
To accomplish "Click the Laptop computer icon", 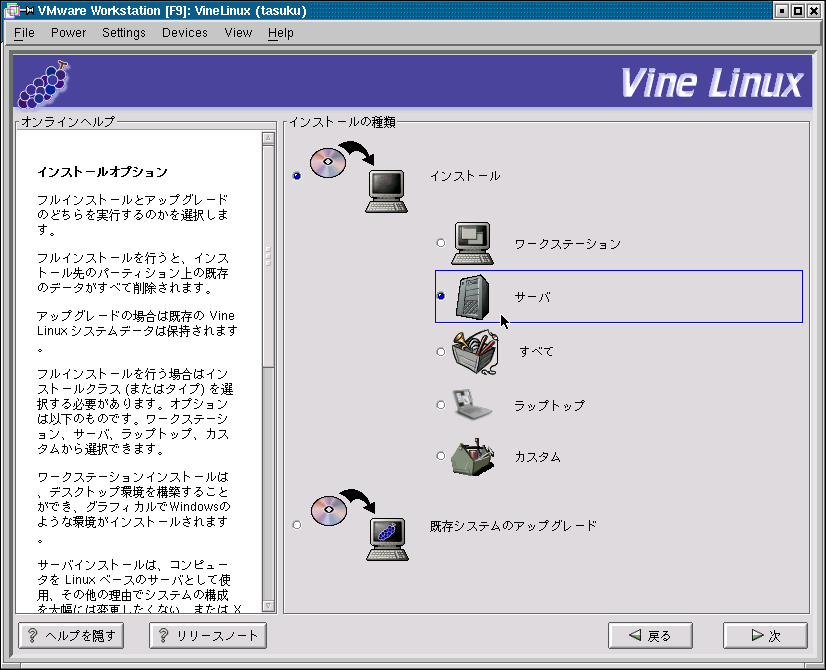I will point(472,405).
